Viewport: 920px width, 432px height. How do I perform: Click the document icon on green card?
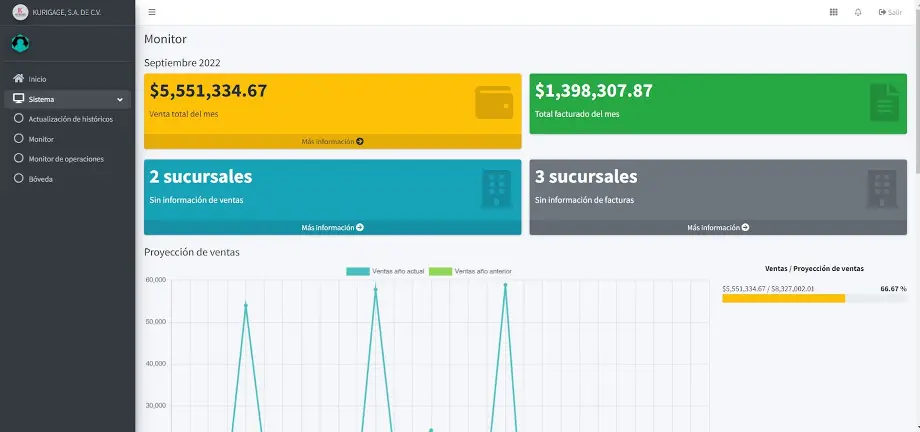884,103
